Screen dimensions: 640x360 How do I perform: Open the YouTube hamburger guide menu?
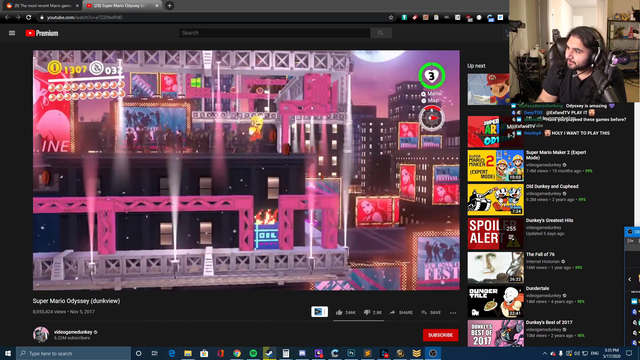[12, 33]
